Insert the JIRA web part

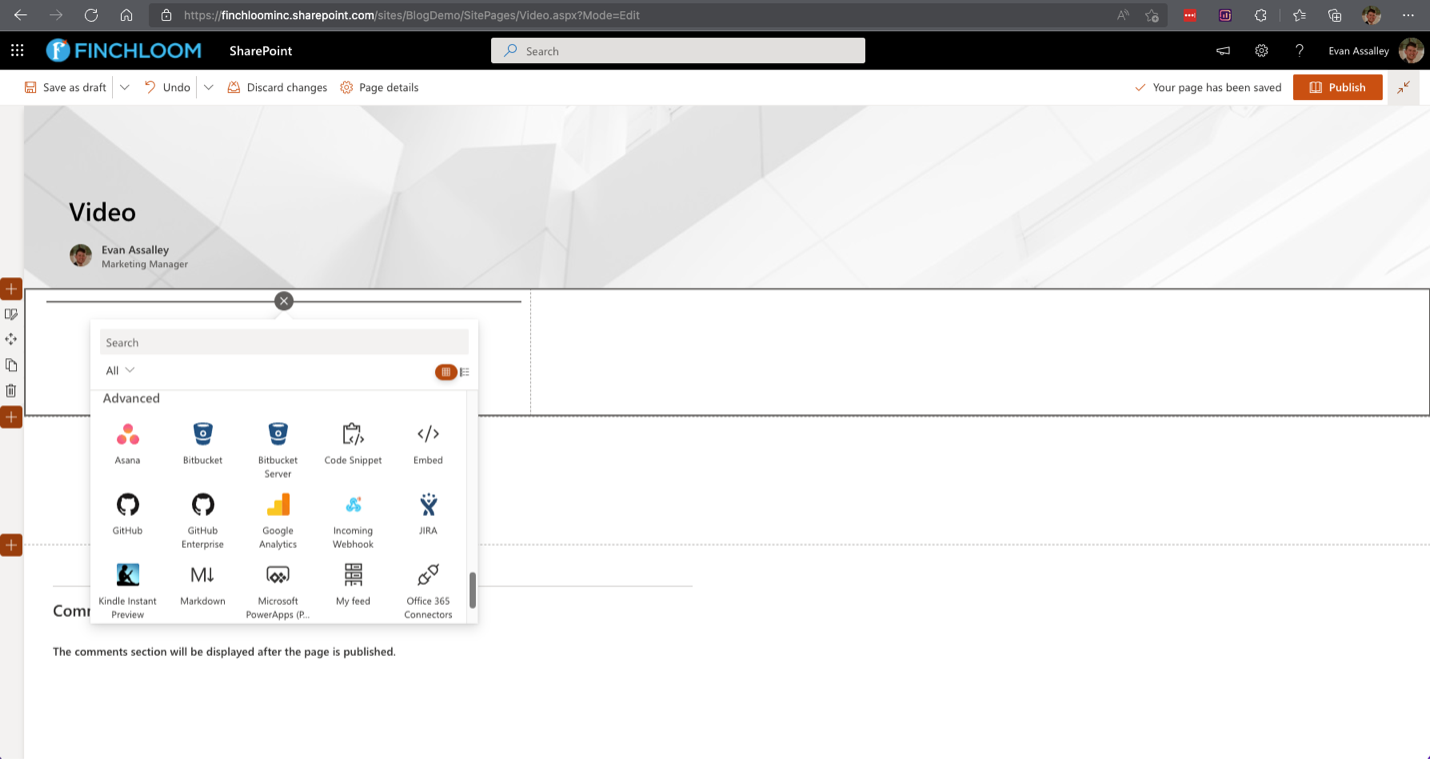pyautogui.click(x=428, y=514)
